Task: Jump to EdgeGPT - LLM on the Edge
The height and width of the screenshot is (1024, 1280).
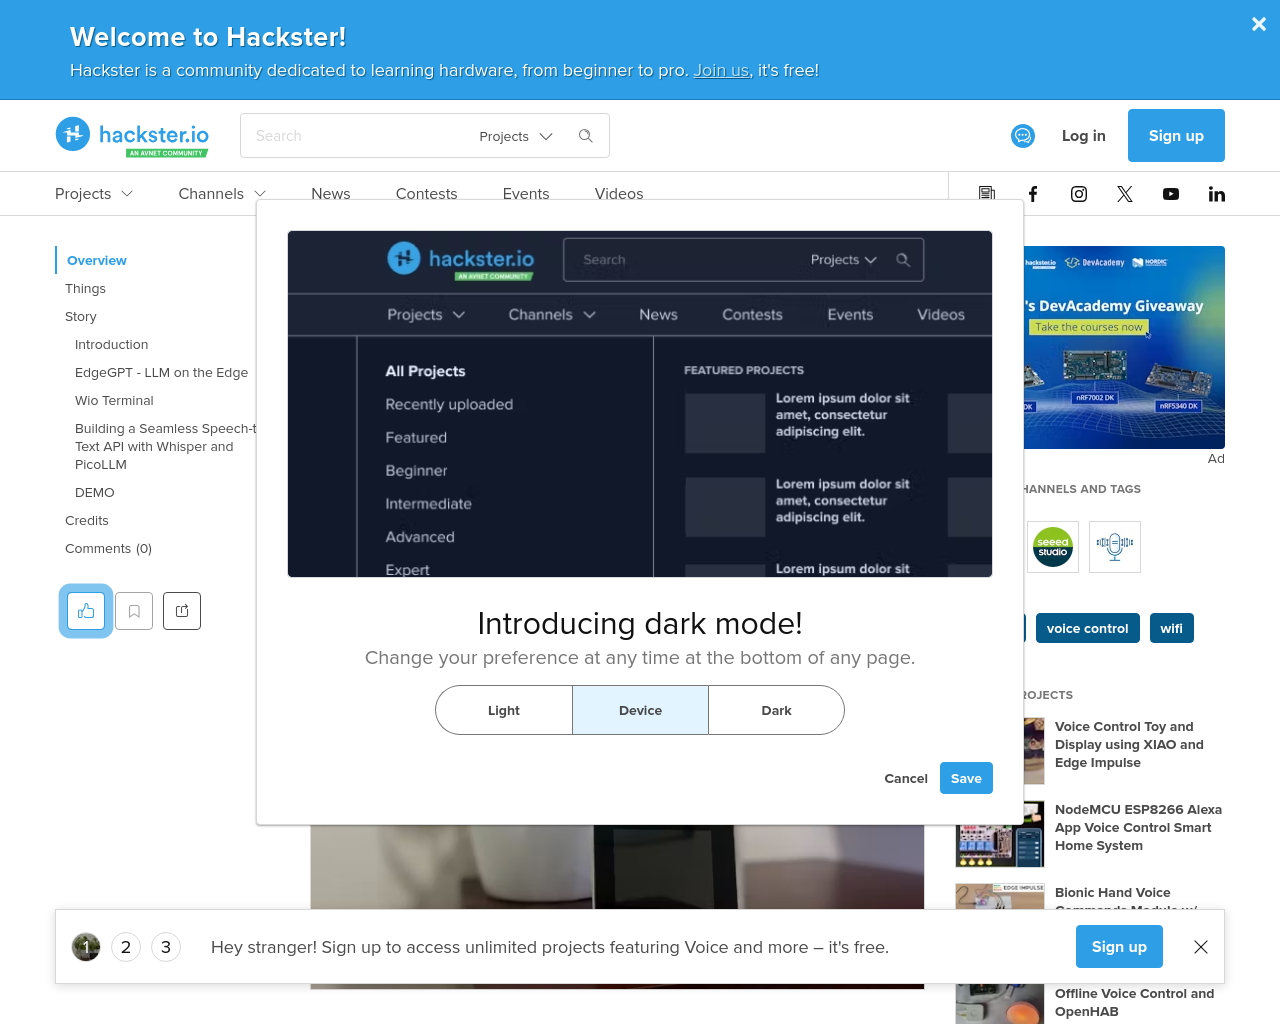Action: (x=162, y=372)
